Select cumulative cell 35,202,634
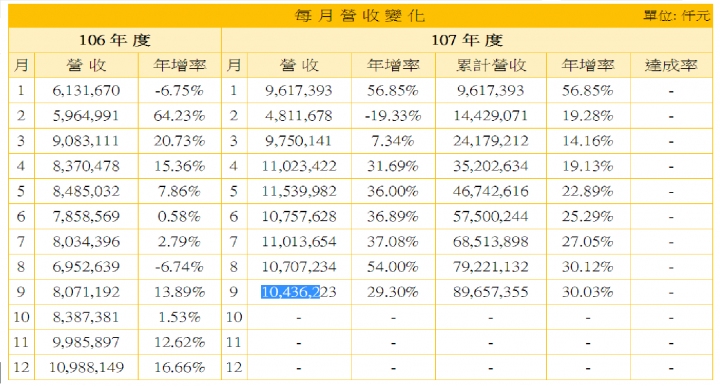 pos(491,166)
